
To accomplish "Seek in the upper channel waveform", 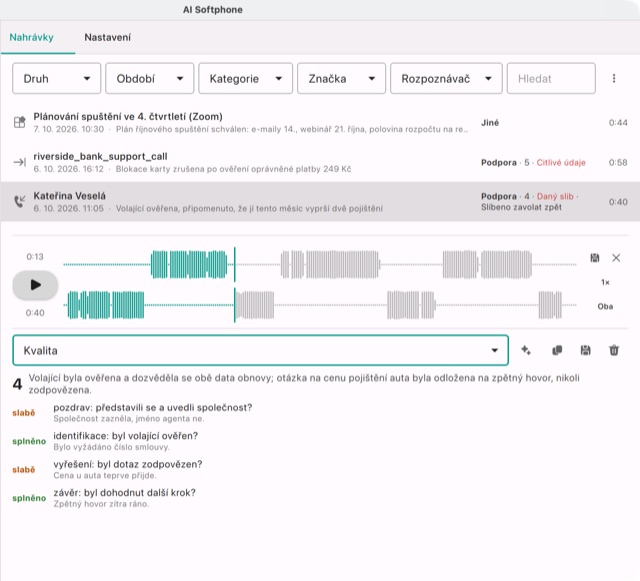I will pos(320,265).
